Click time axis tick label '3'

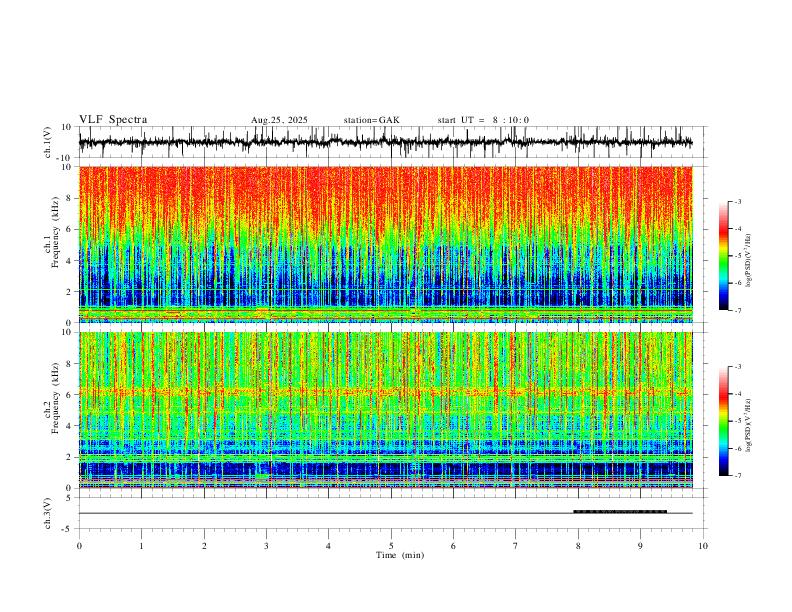pos(266,546)
